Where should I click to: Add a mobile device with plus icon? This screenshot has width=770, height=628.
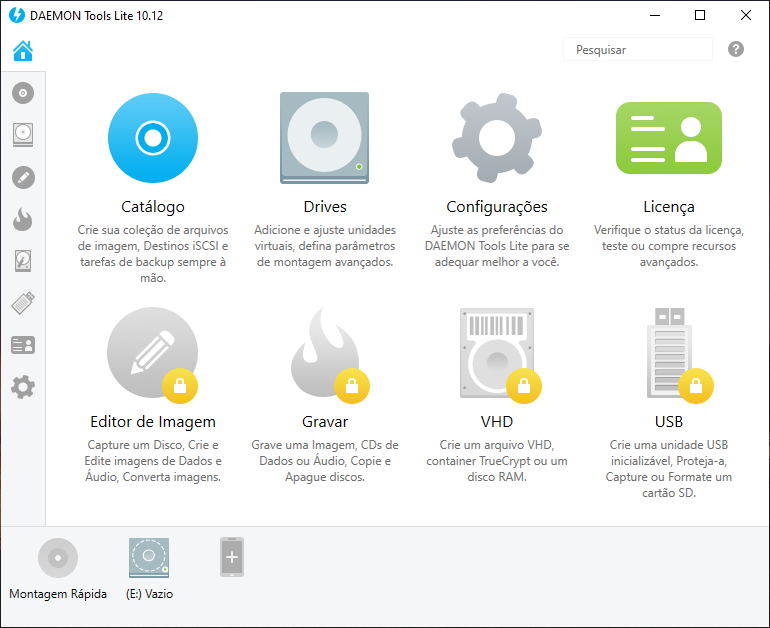click(232, 557)
